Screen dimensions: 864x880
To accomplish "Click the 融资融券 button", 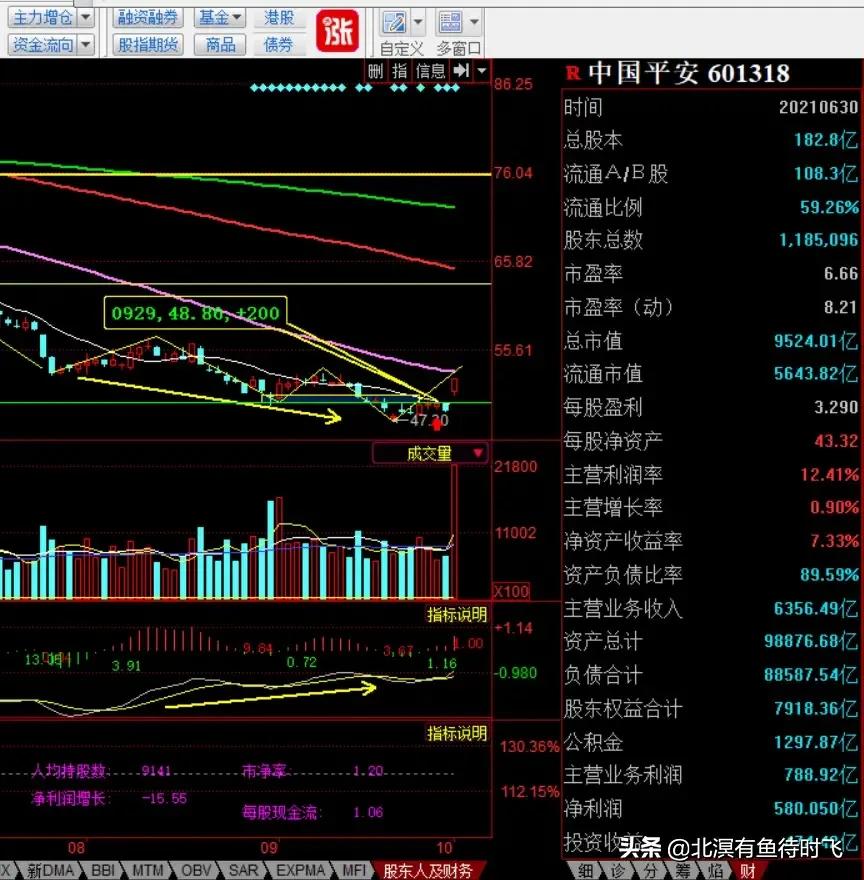I will (x=148, y=17).
